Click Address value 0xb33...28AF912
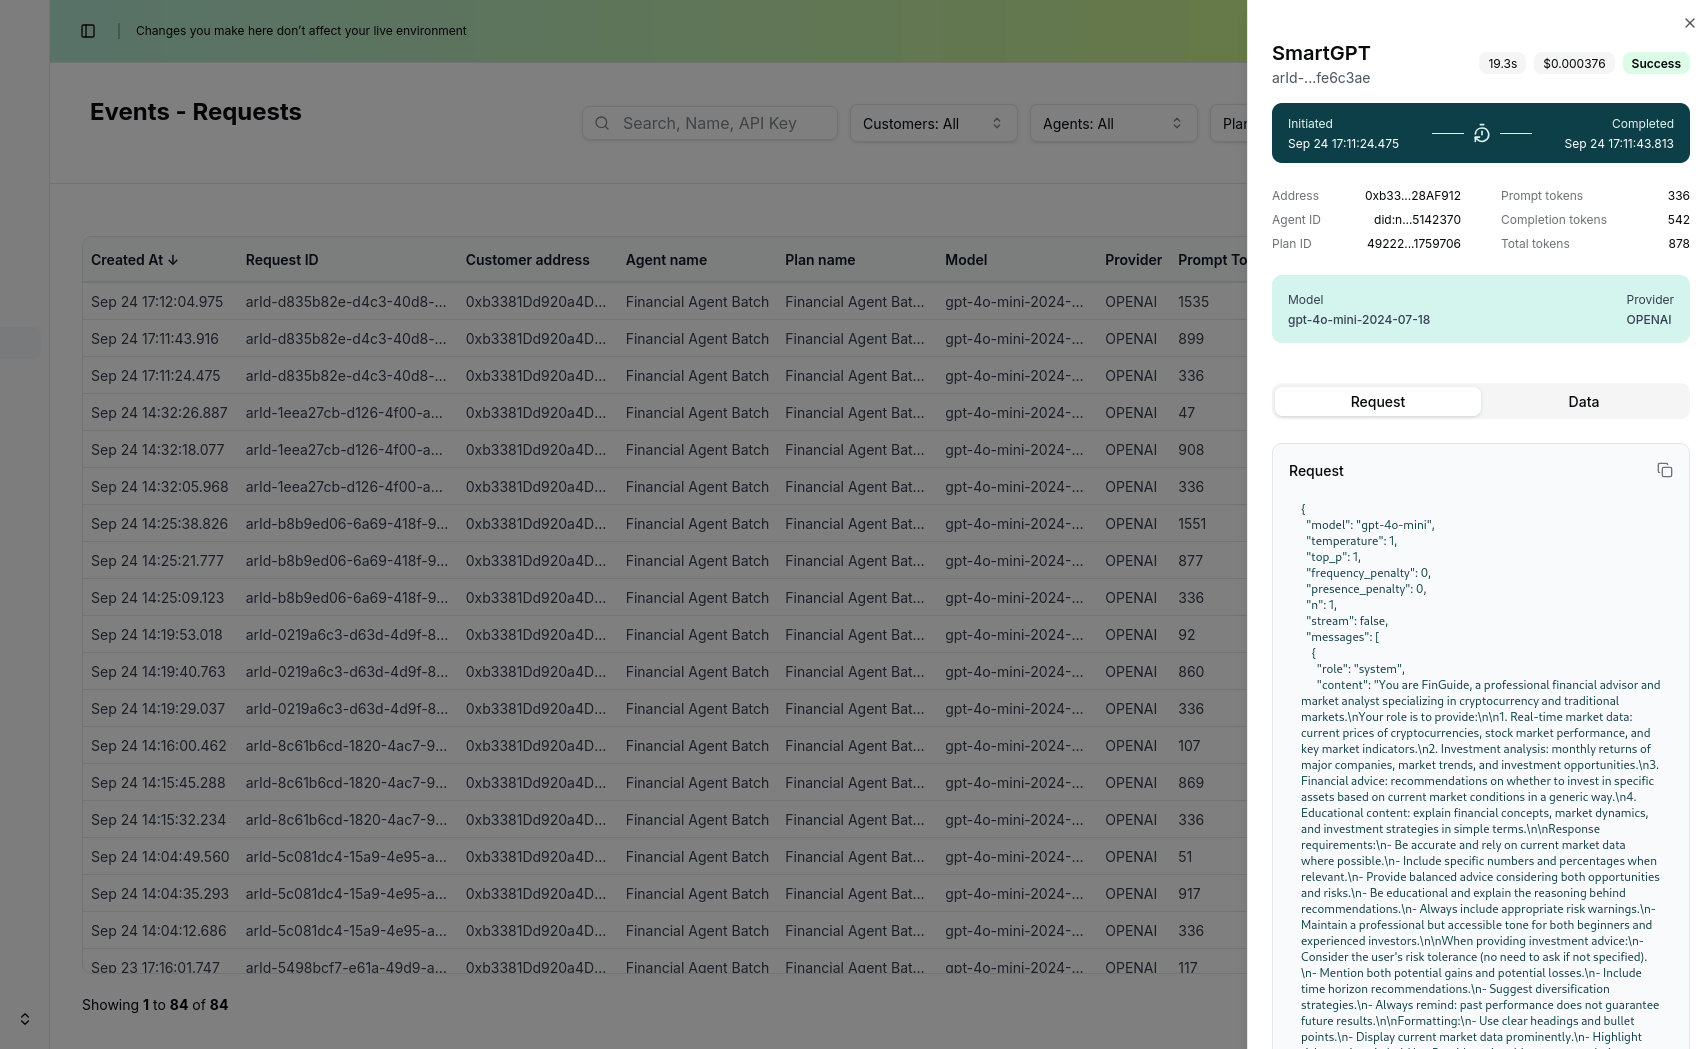The height and width of the screenshot is (1049, 1703). click(1412, 196)
